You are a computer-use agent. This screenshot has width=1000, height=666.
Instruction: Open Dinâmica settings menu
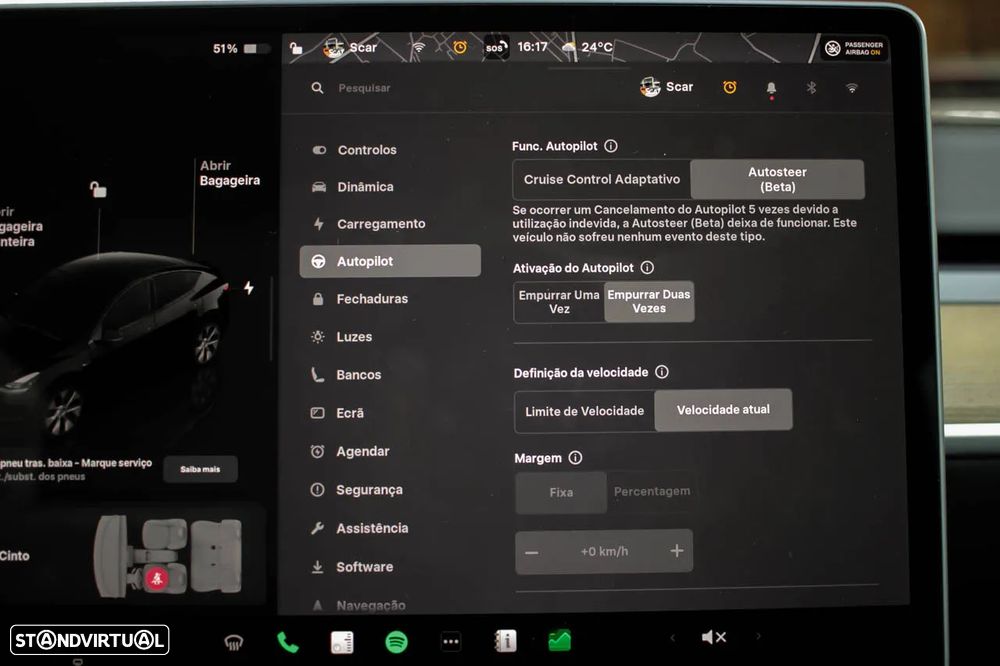point(390,187)
